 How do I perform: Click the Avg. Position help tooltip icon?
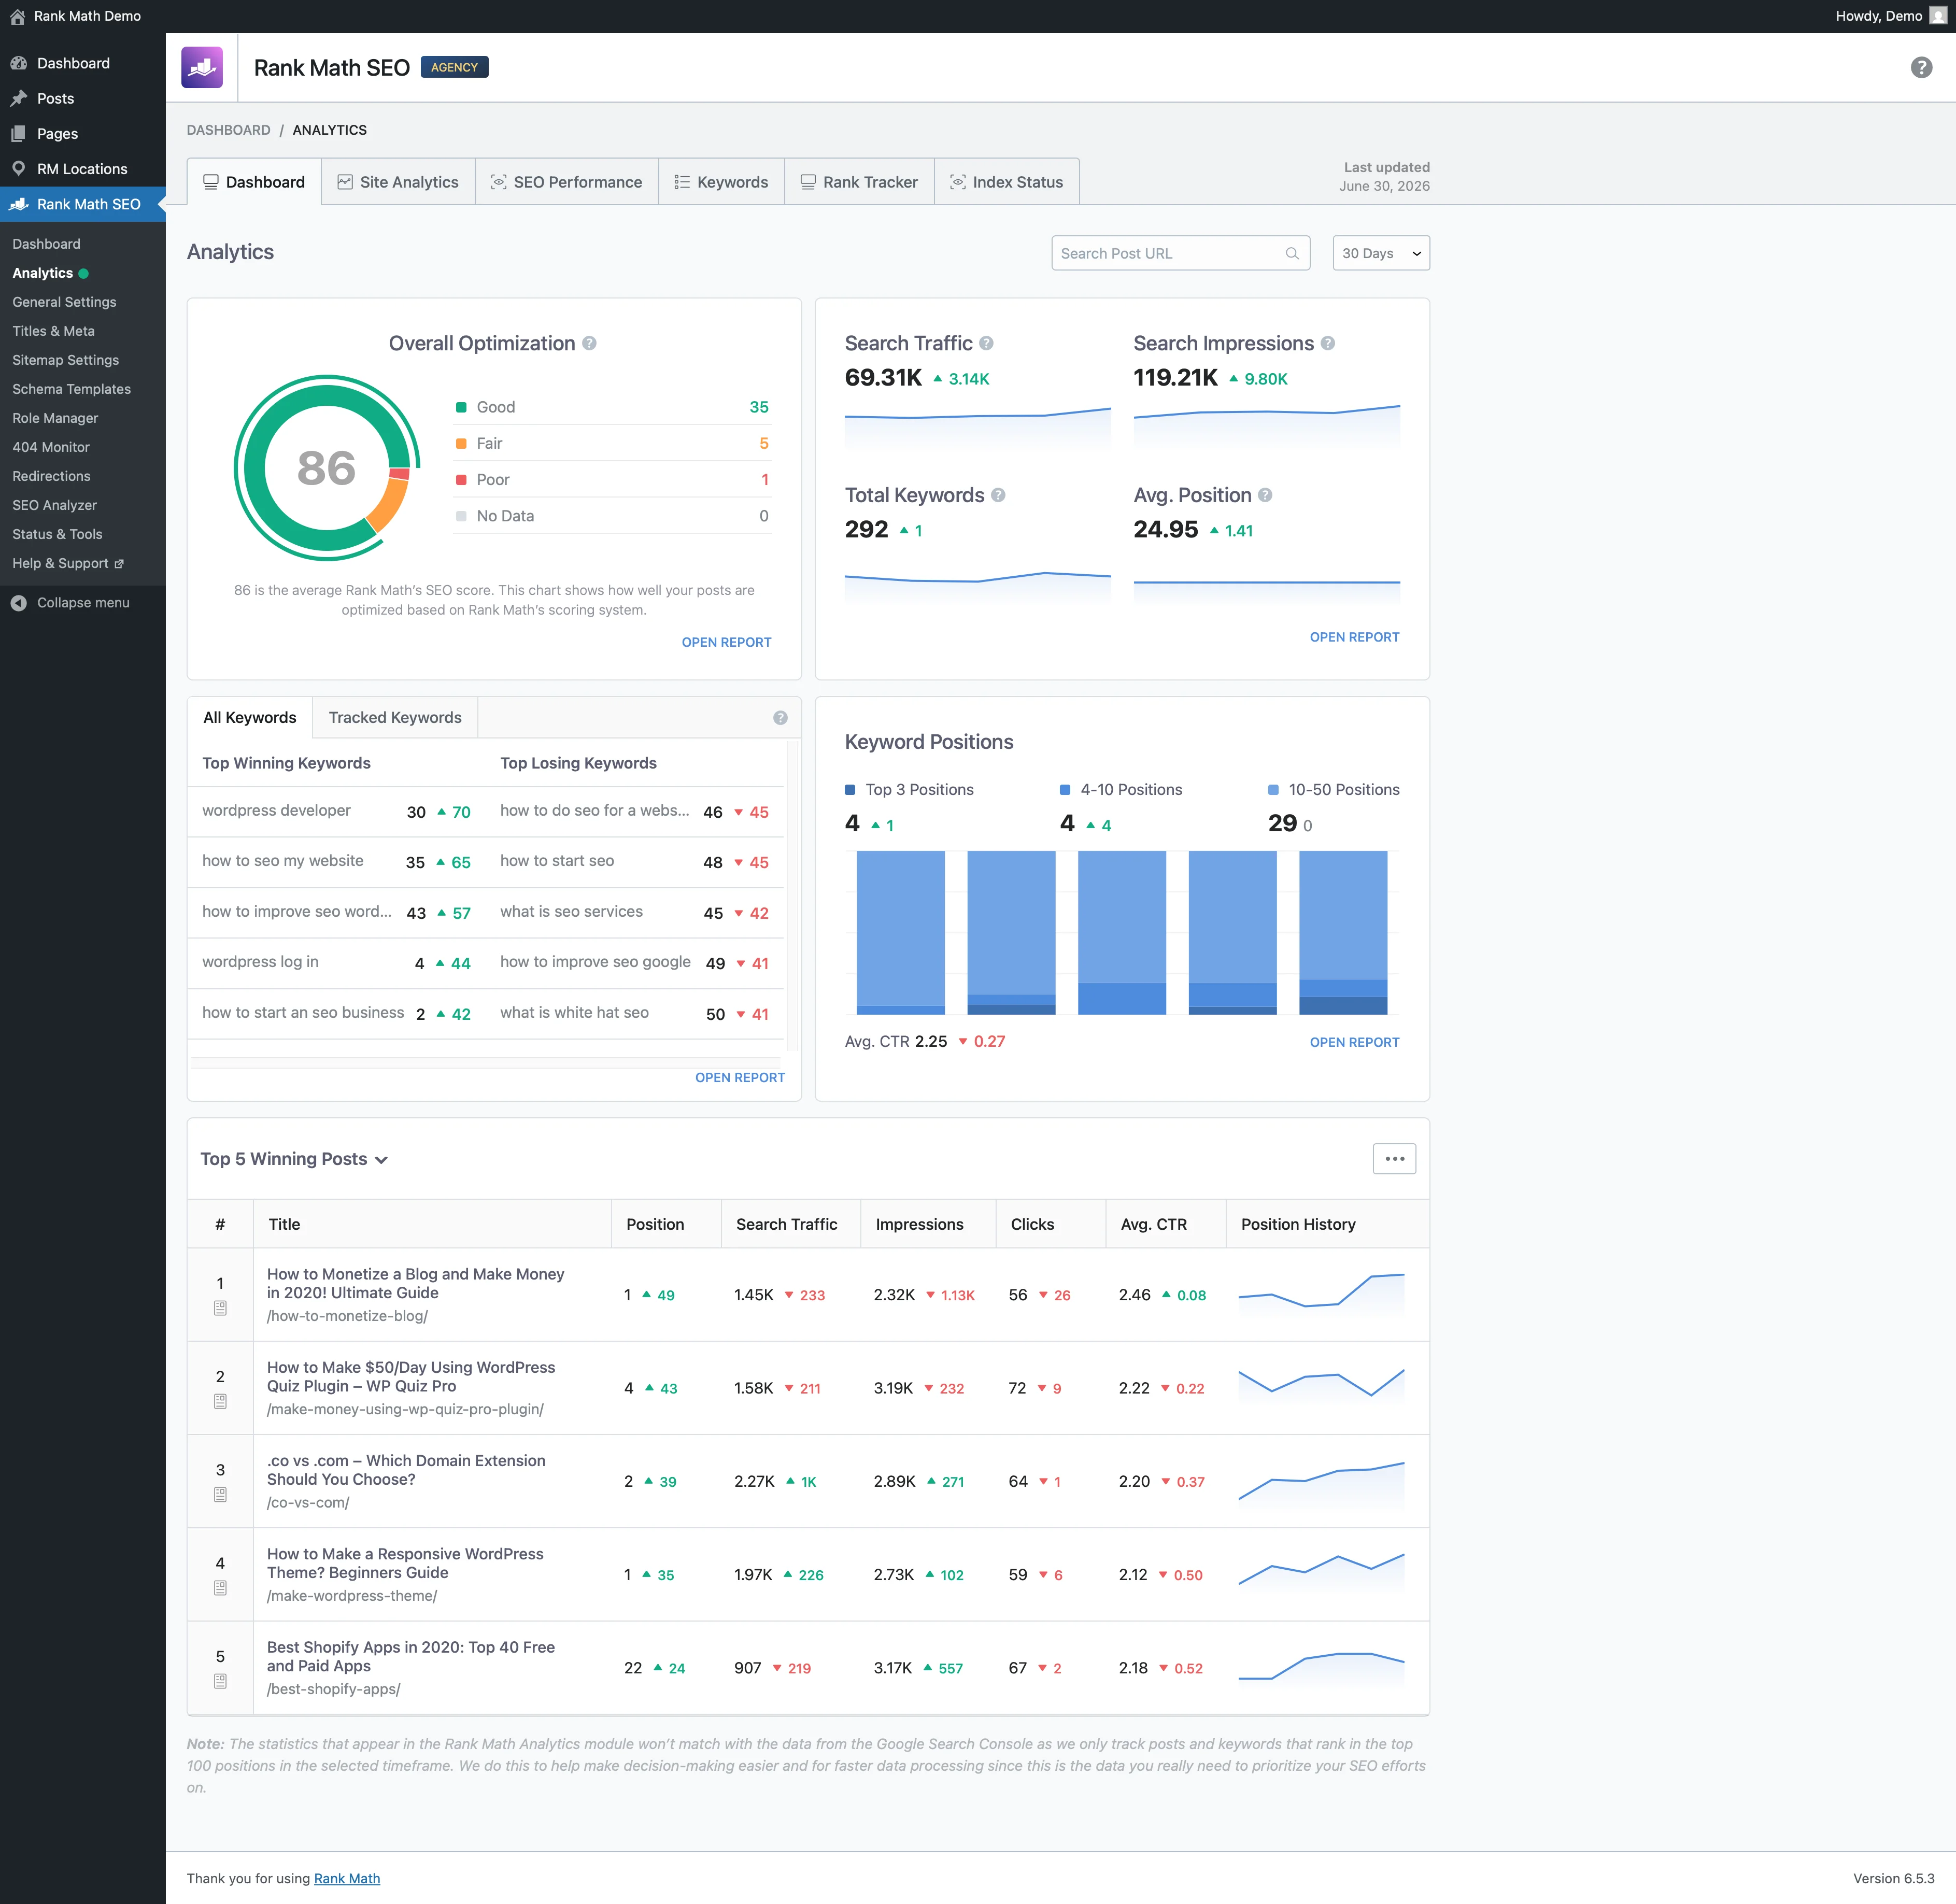click(1265, 495)
